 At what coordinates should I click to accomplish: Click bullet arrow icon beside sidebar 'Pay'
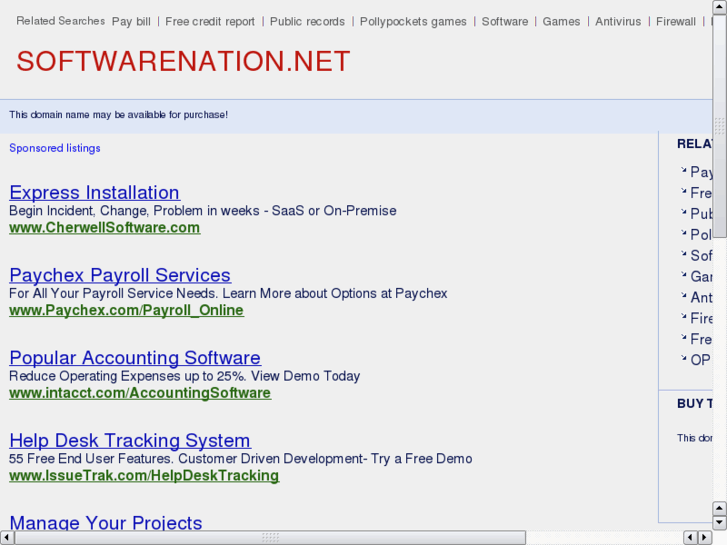[x=683, y=170]
